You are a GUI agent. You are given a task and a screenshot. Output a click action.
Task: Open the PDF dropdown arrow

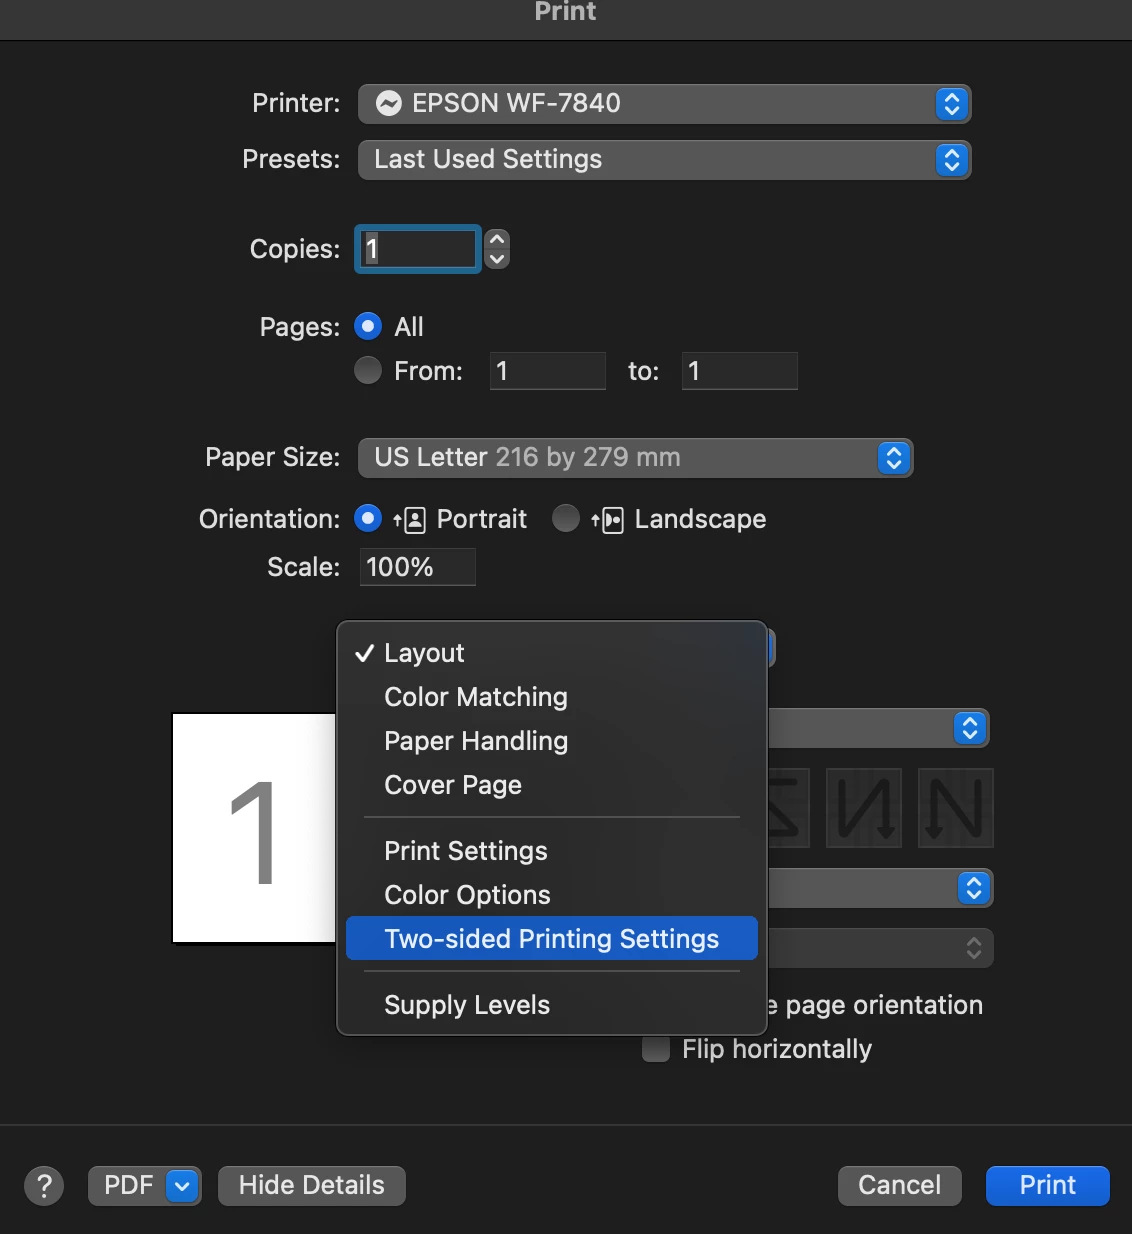point(182,1186)
